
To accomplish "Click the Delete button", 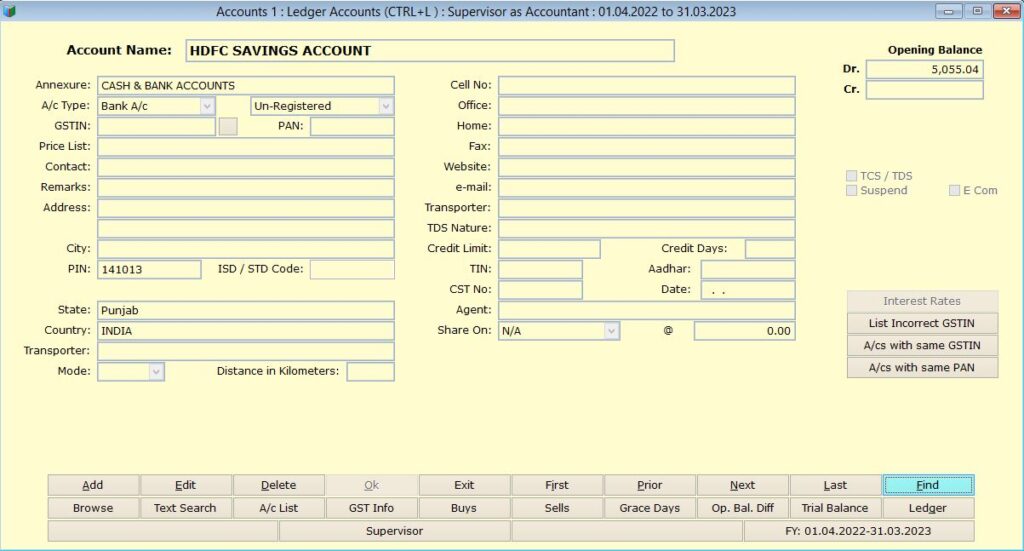I will click(278, 485).
